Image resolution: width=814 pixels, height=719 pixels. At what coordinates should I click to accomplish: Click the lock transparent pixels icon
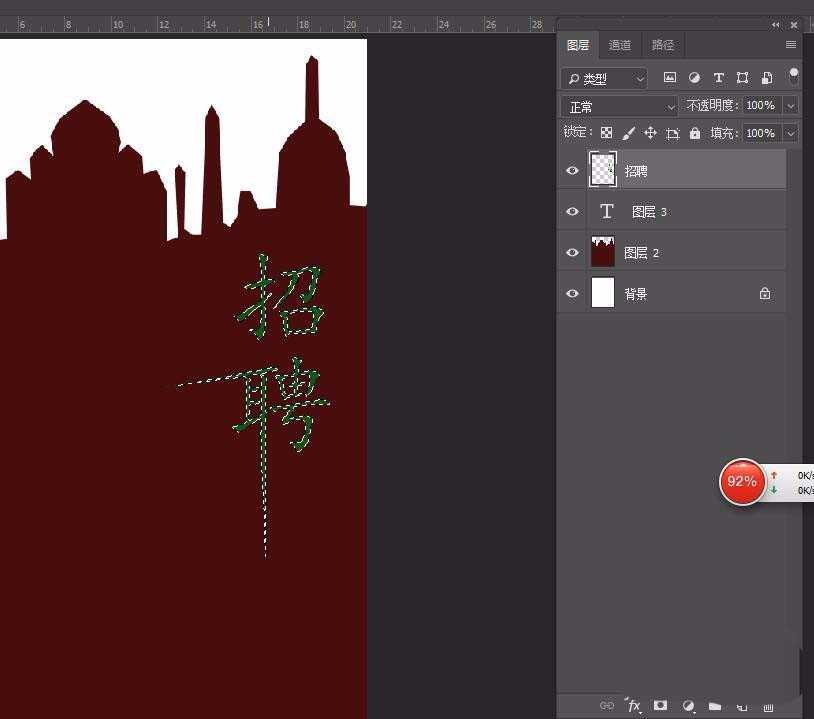tap(606, 133)
